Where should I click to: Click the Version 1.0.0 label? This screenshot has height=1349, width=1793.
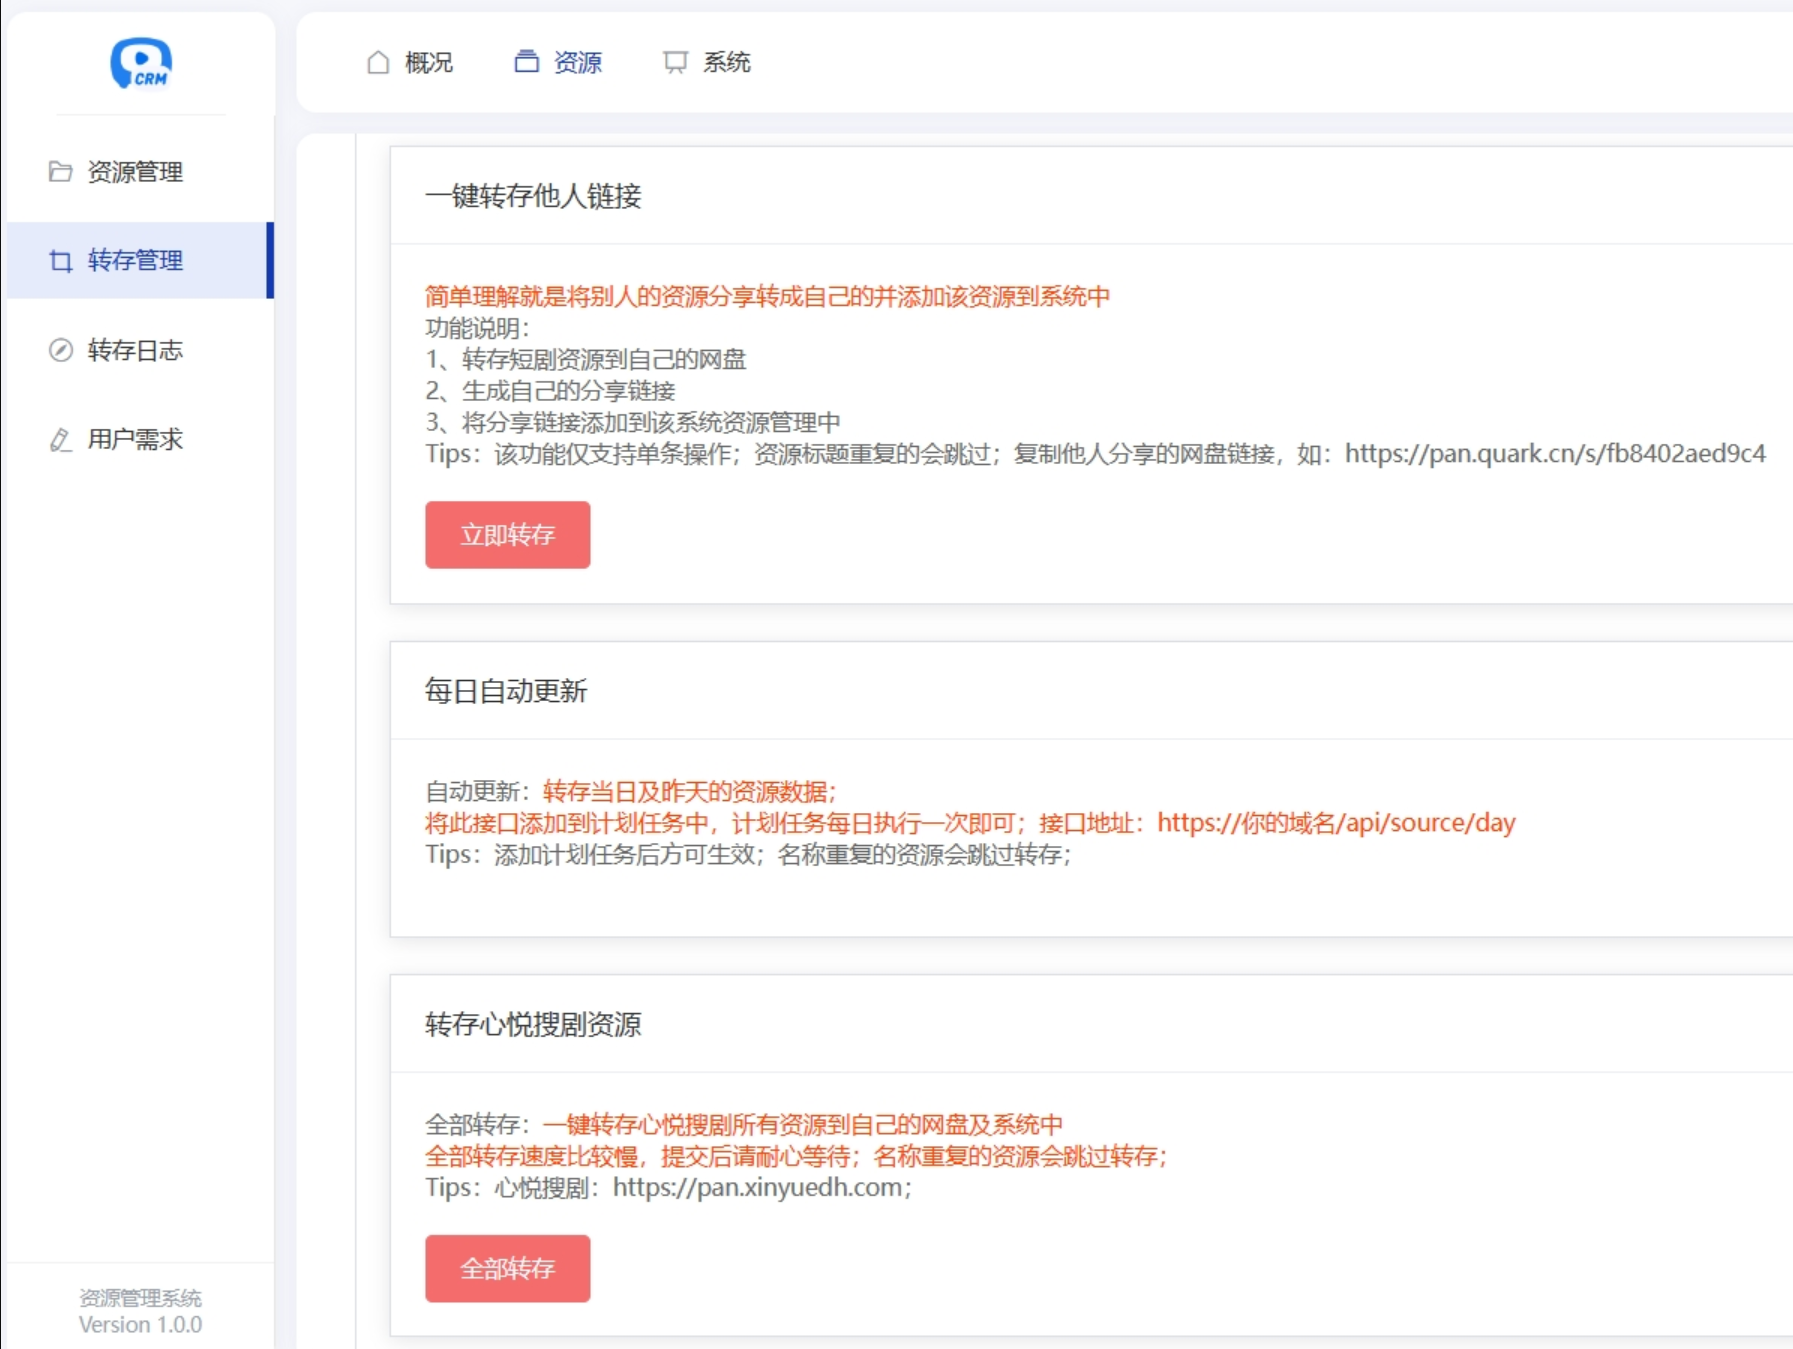click(140, 1324)
